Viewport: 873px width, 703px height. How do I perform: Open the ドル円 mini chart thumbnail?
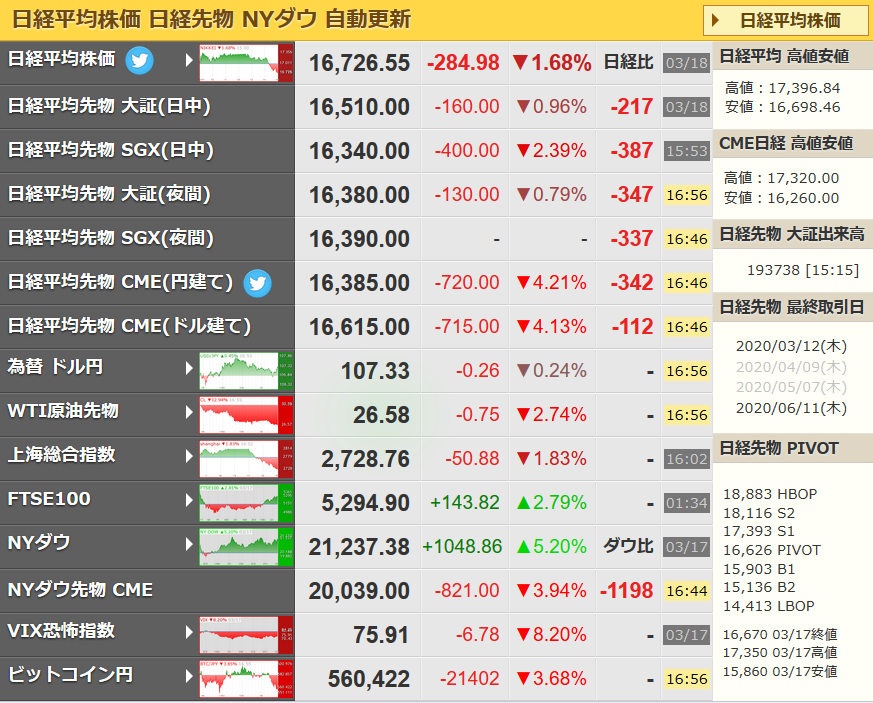(246, 371)
